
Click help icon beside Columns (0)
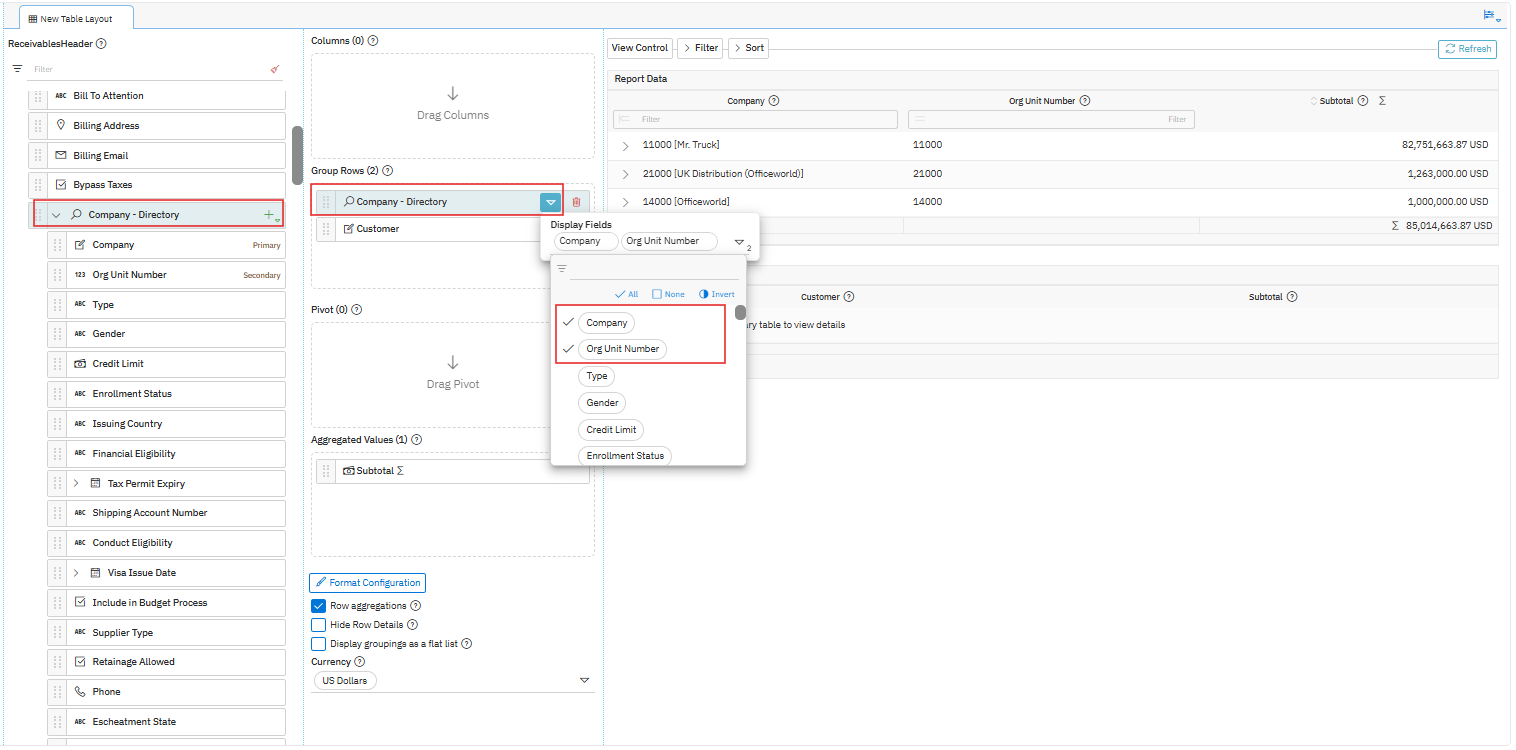click(x=373, y=41)
